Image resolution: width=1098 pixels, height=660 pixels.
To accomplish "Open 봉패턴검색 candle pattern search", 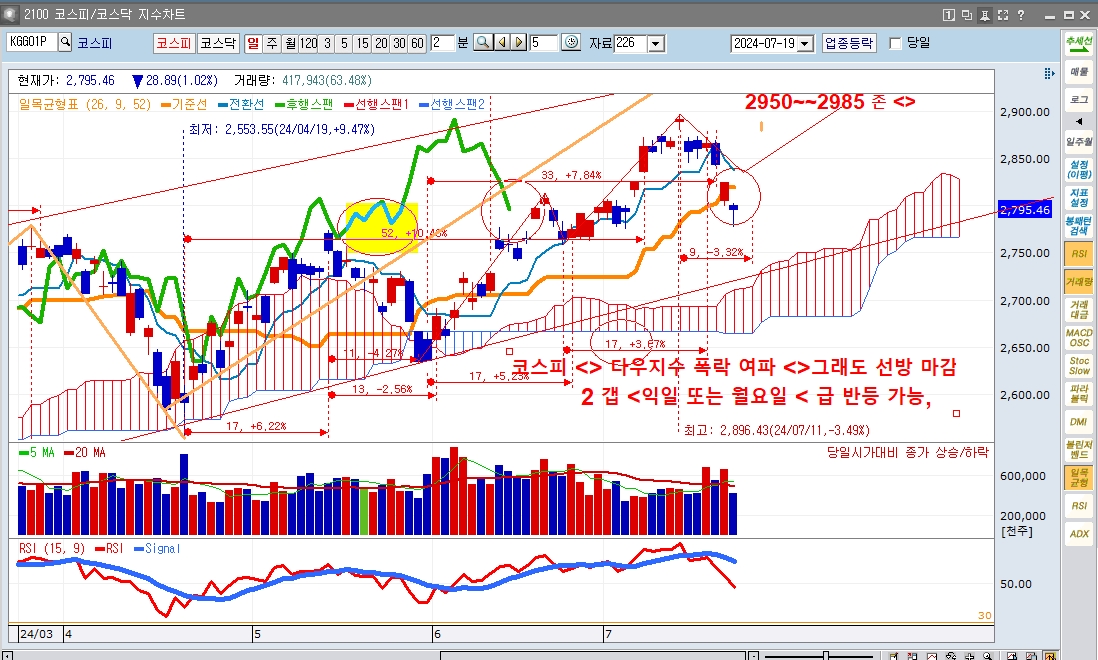I will click(x=1078, y=225).
